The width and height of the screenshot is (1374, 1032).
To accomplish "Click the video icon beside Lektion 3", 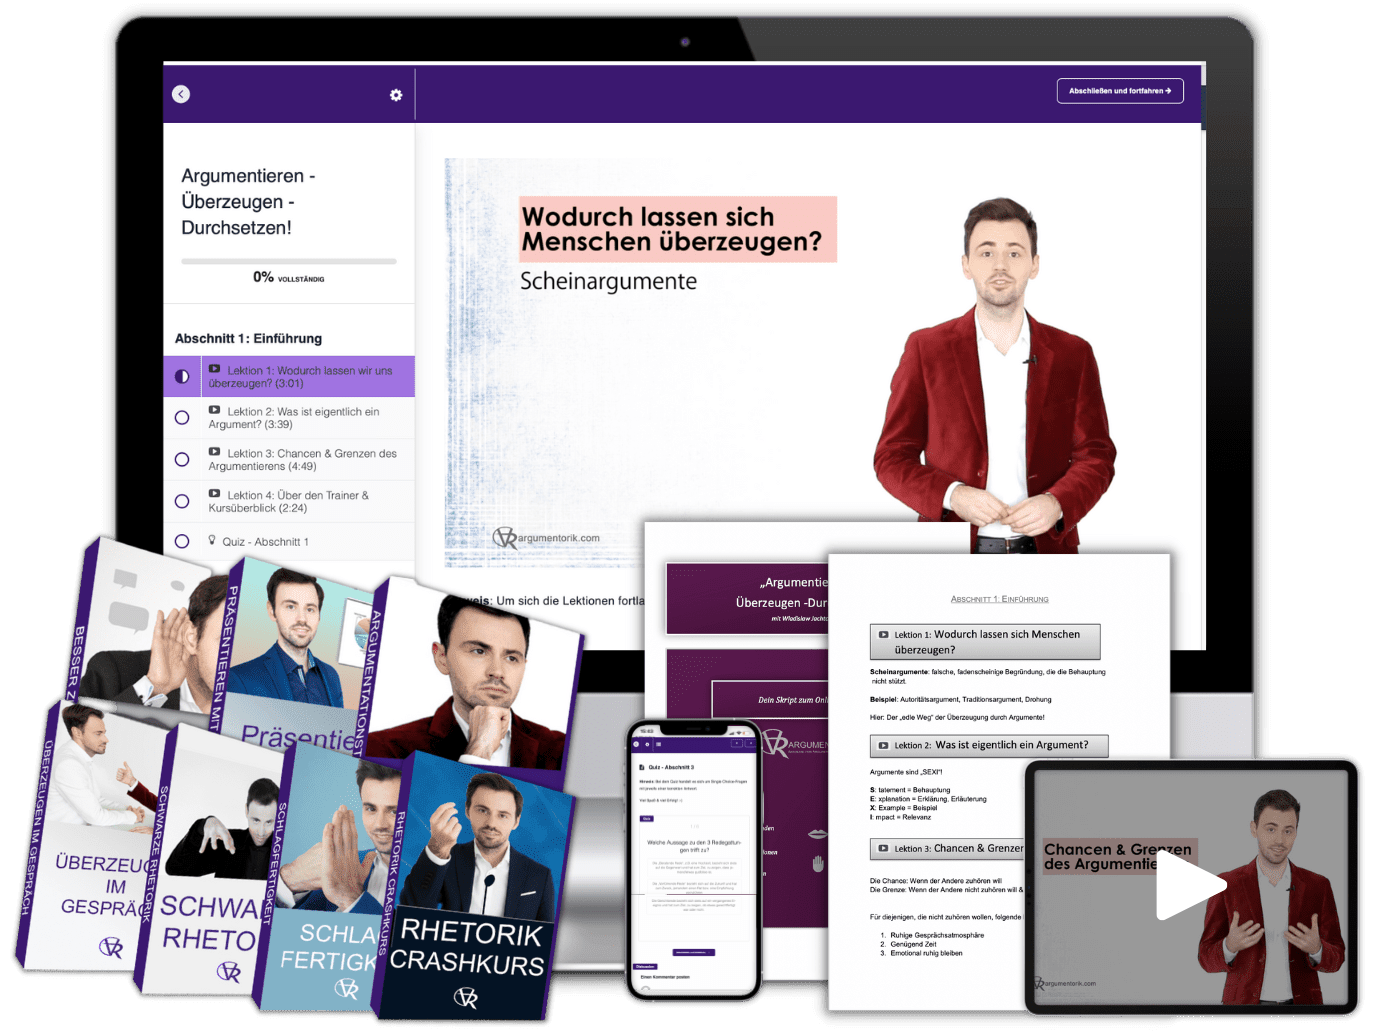I will 214,452.
